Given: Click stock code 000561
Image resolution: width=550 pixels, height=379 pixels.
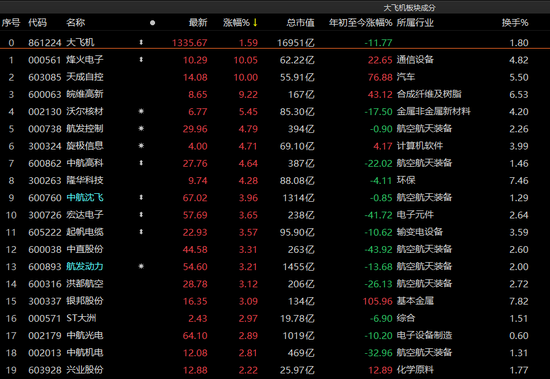Looking at the screenshot, I should click(x=45, y=60).
